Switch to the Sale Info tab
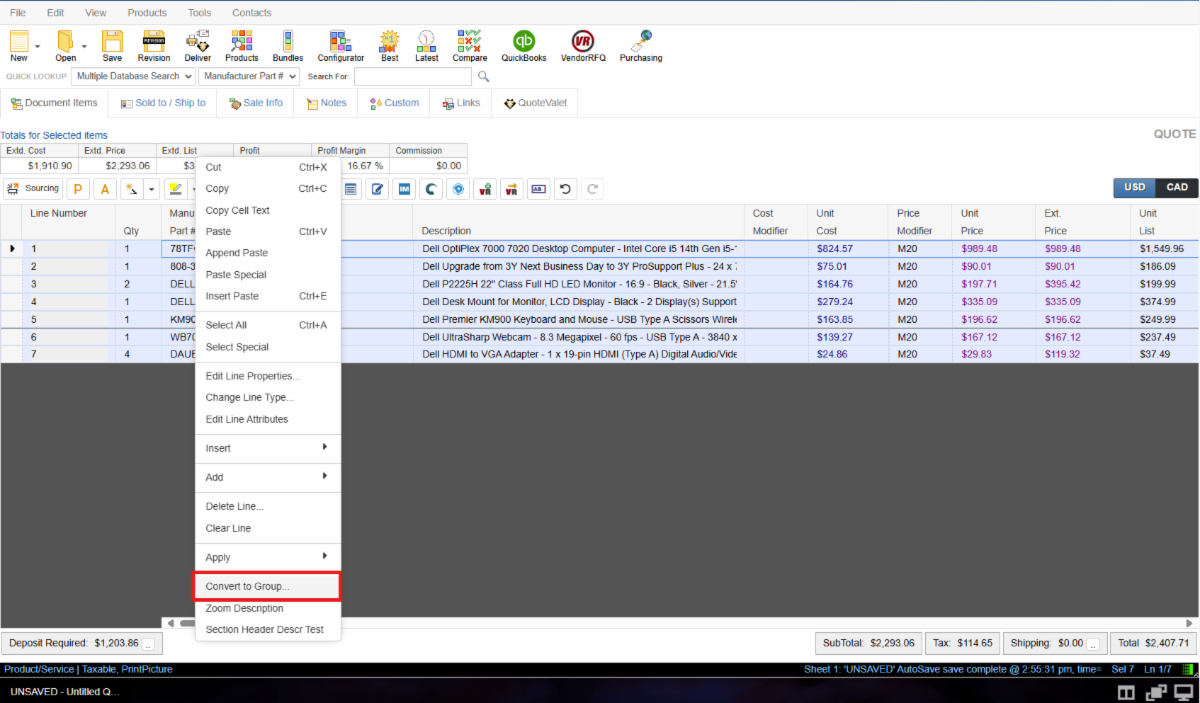 (256, 103)
